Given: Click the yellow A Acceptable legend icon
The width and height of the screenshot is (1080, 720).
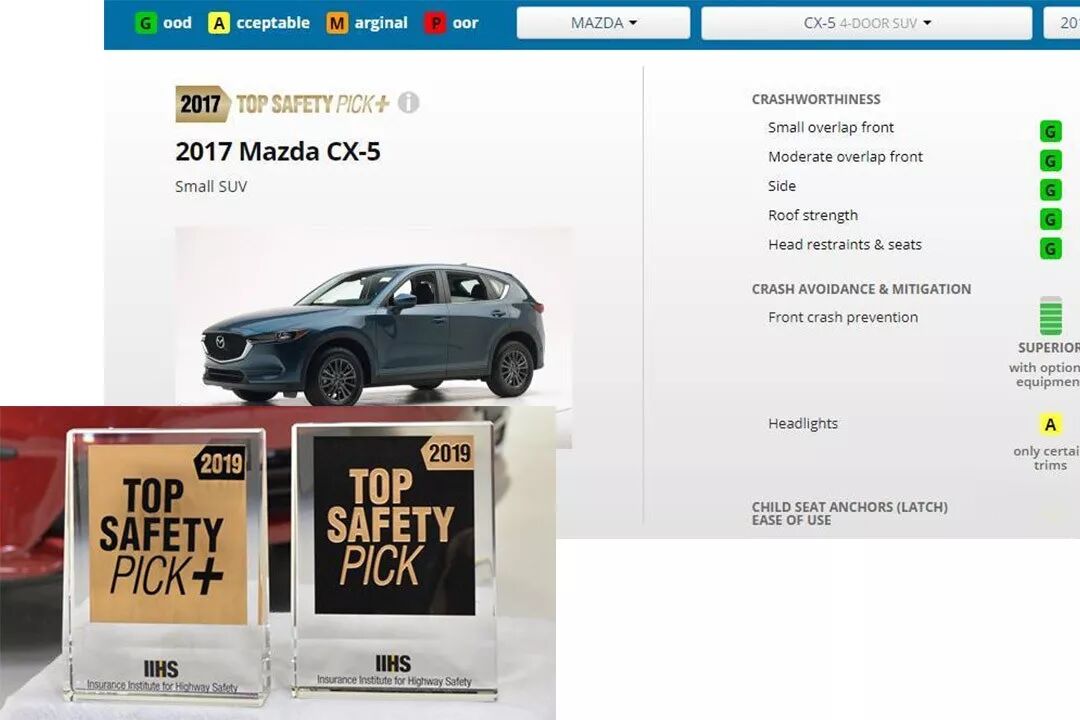Looking at the screenshot, I should click(x=218, y=23).
